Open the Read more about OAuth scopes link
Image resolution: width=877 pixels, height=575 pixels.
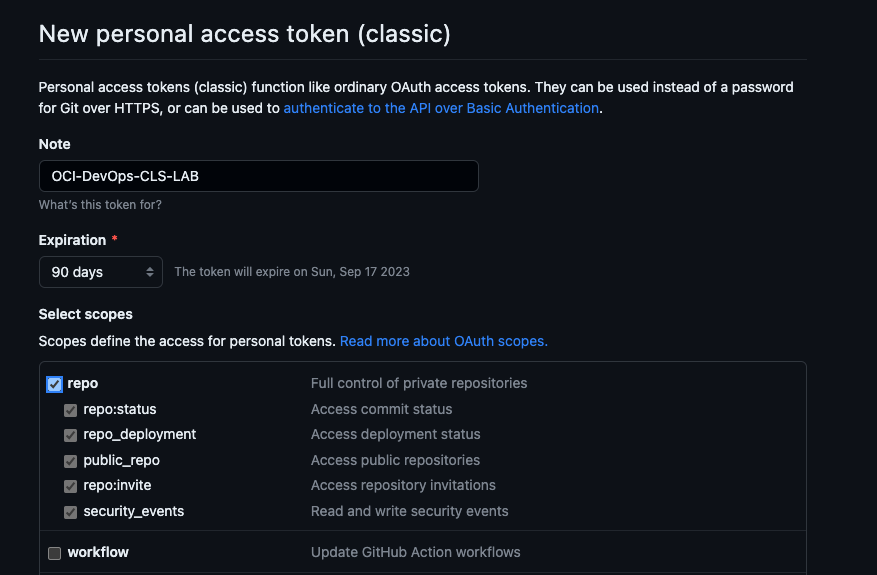(443, 341)
